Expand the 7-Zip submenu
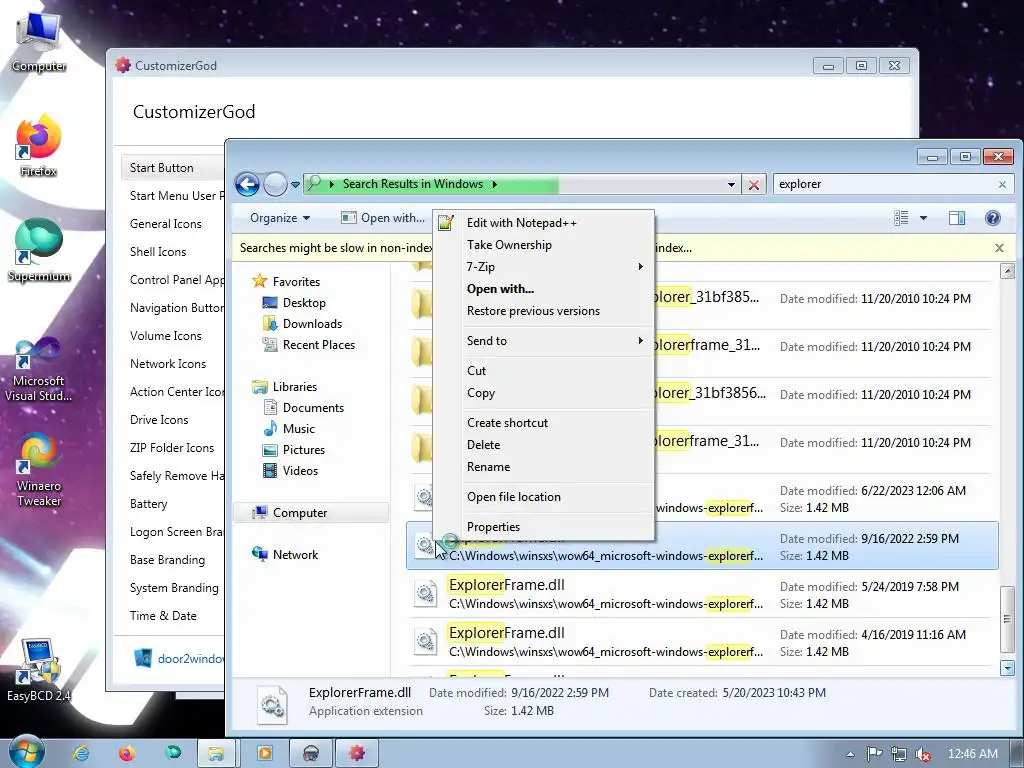This screenshot has width=1024, height=768. tap(543, 266)
